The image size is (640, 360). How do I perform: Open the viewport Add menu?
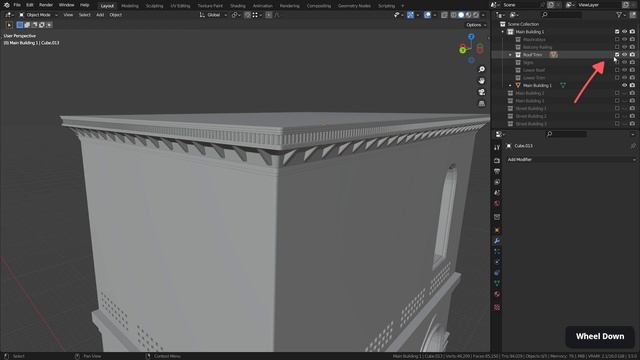(100, 15)
